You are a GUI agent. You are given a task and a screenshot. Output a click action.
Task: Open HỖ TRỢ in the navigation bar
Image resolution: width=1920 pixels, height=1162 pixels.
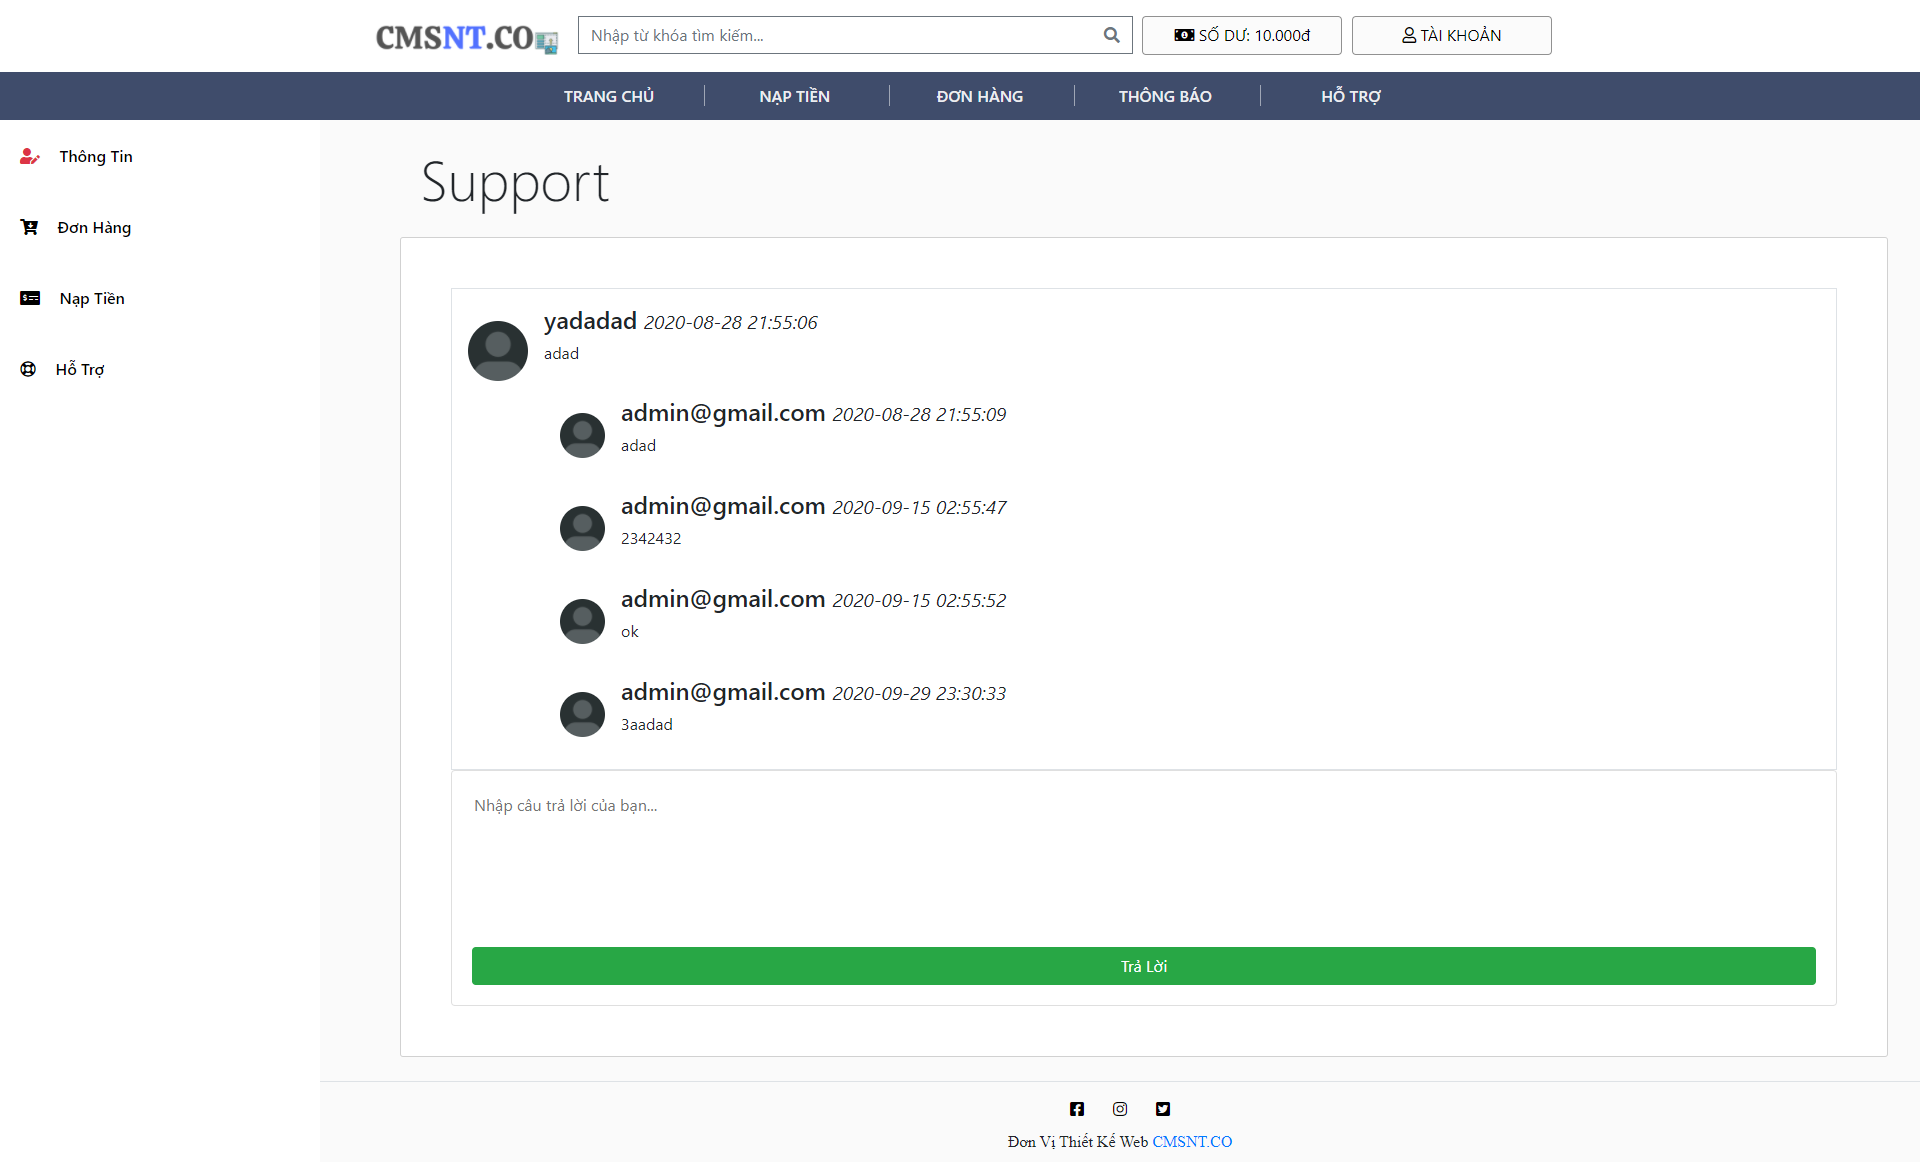tap(1350, 96)
